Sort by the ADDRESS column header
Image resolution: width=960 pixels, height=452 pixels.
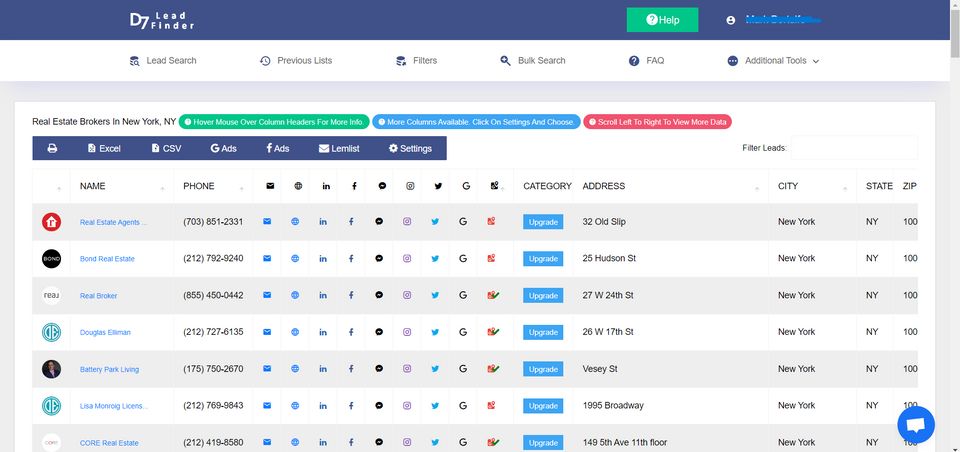coord(604,186)
